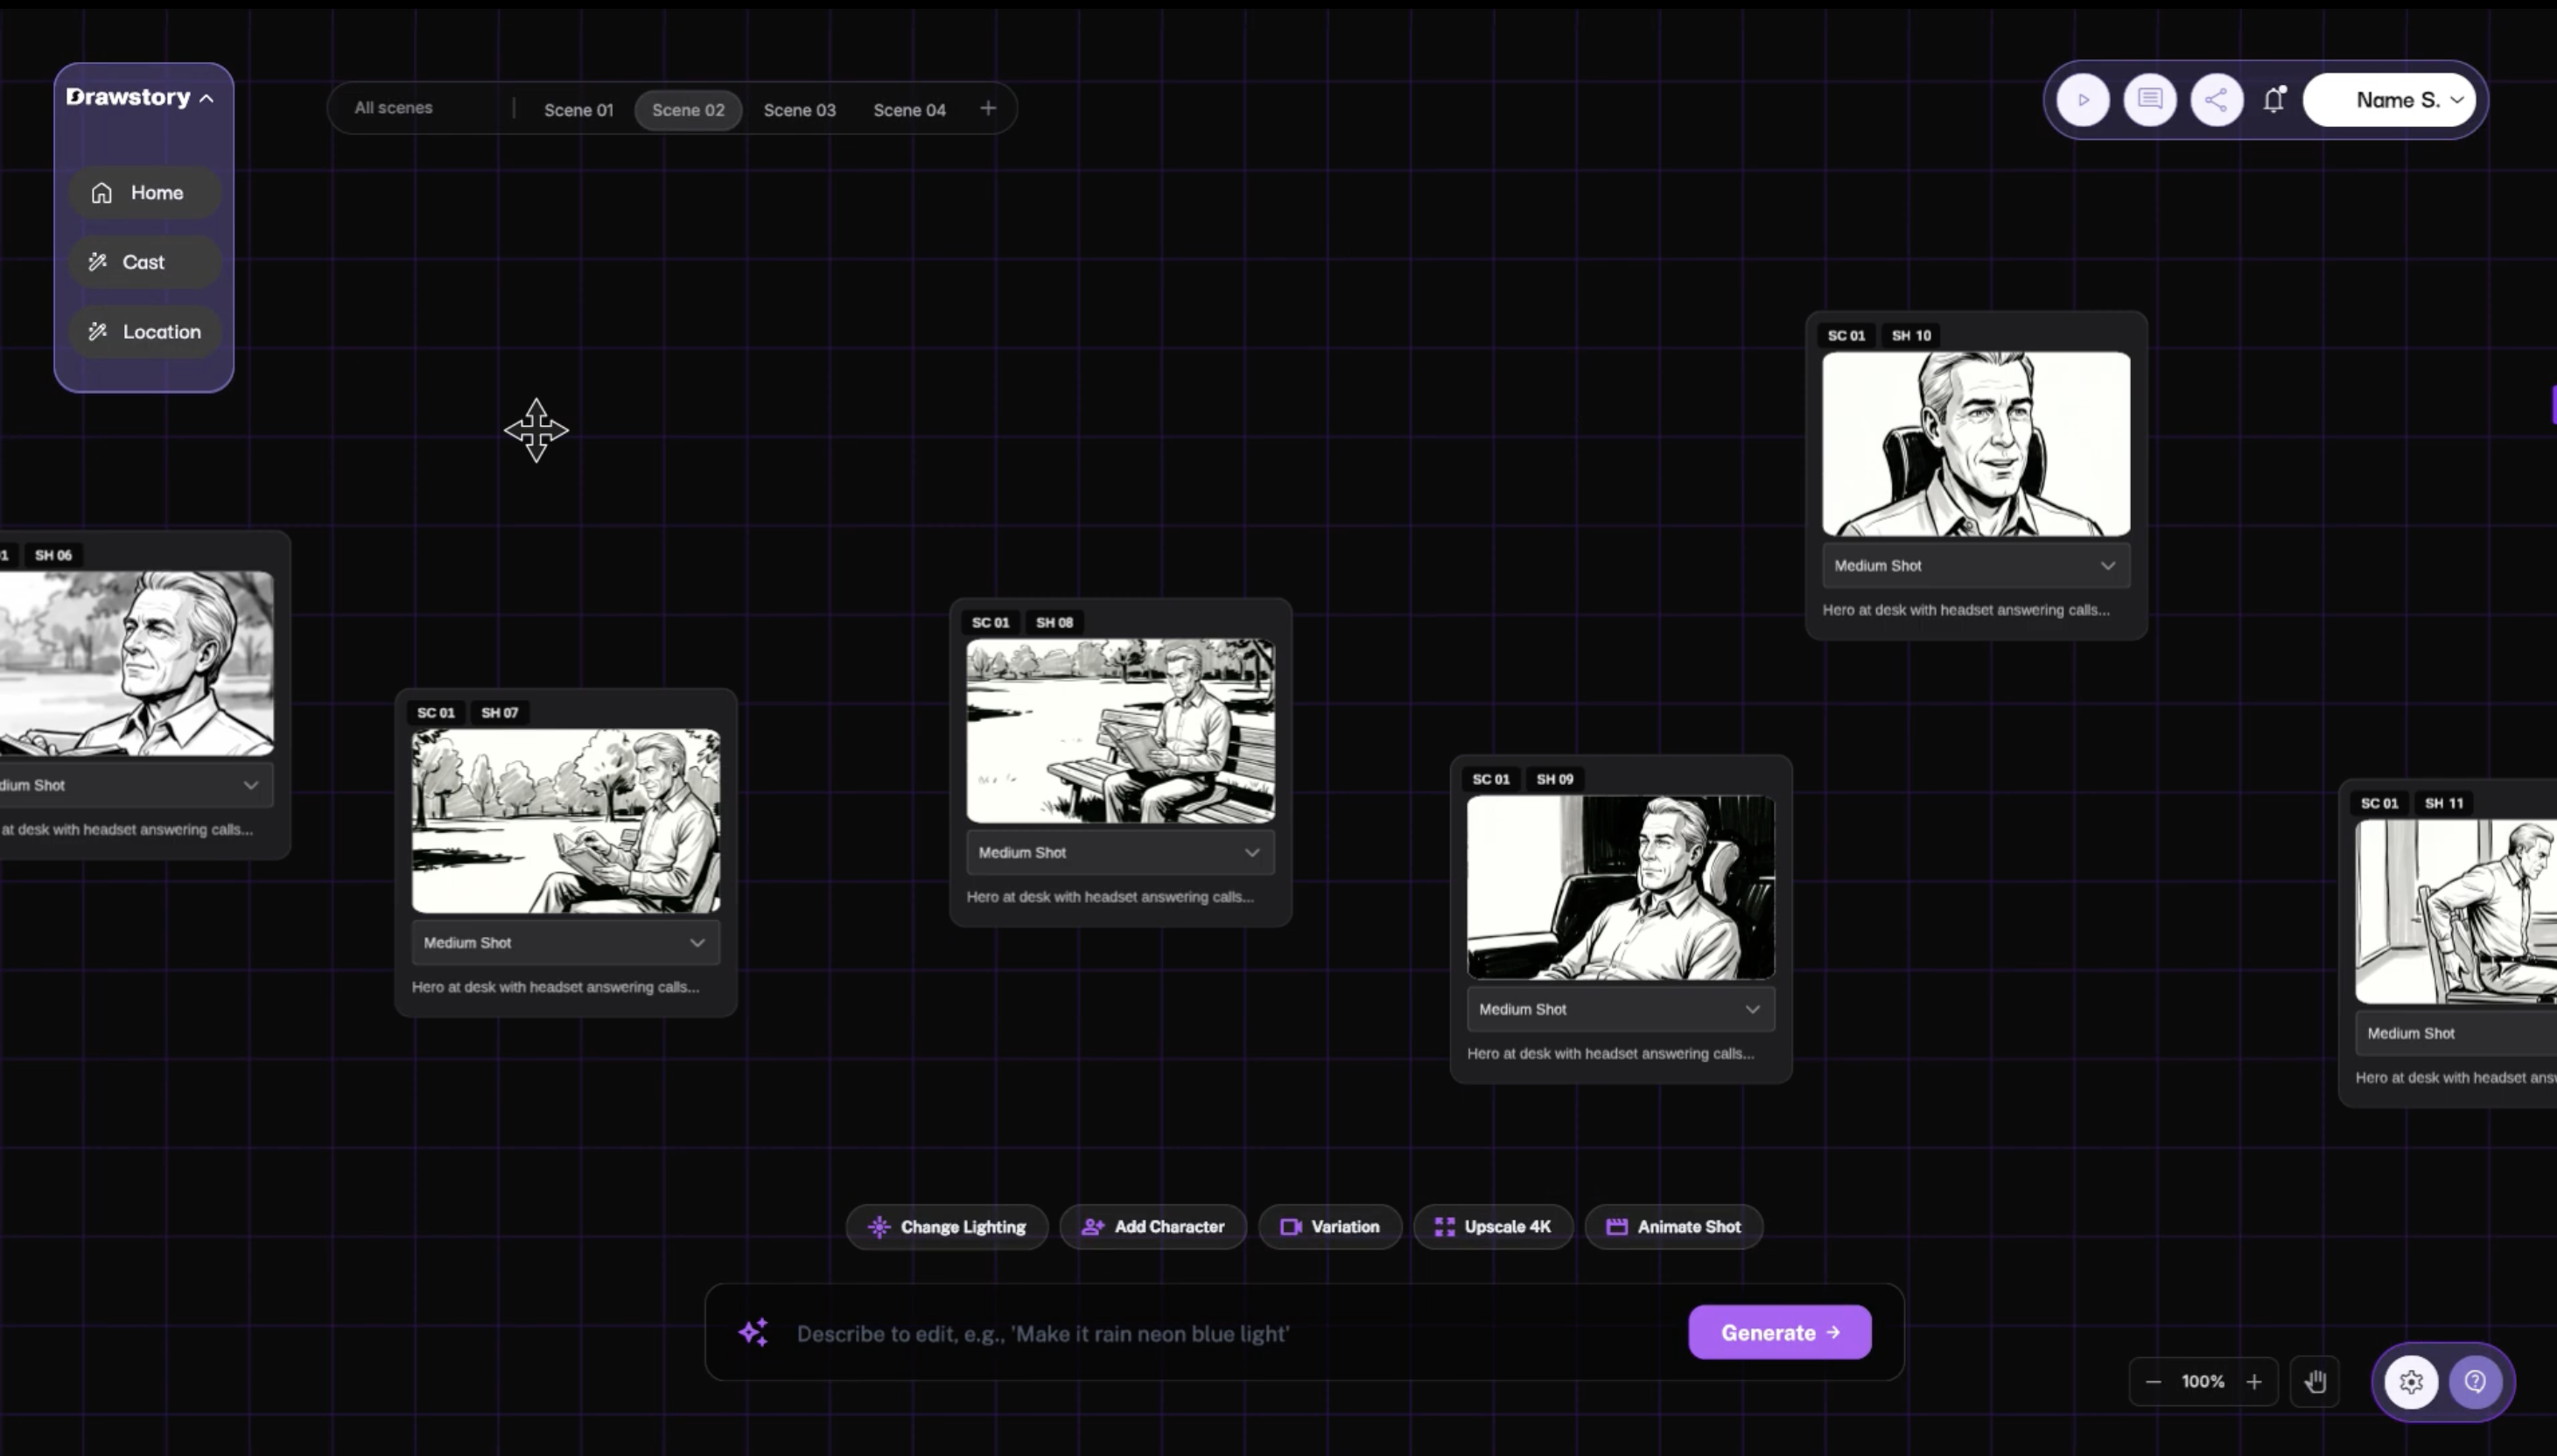Click SC 01 tag on SH 08 card

(991, 623)
